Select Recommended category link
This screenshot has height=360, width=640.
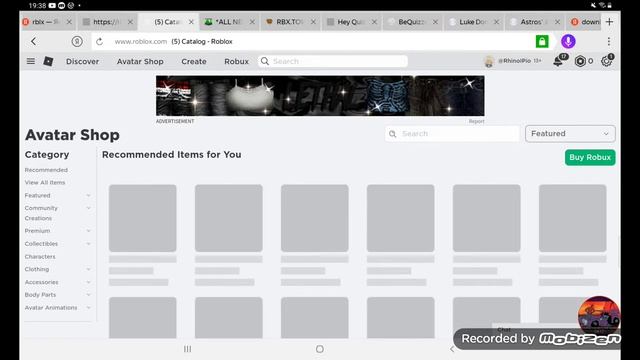pyautogui.click(x=46, y=170)
